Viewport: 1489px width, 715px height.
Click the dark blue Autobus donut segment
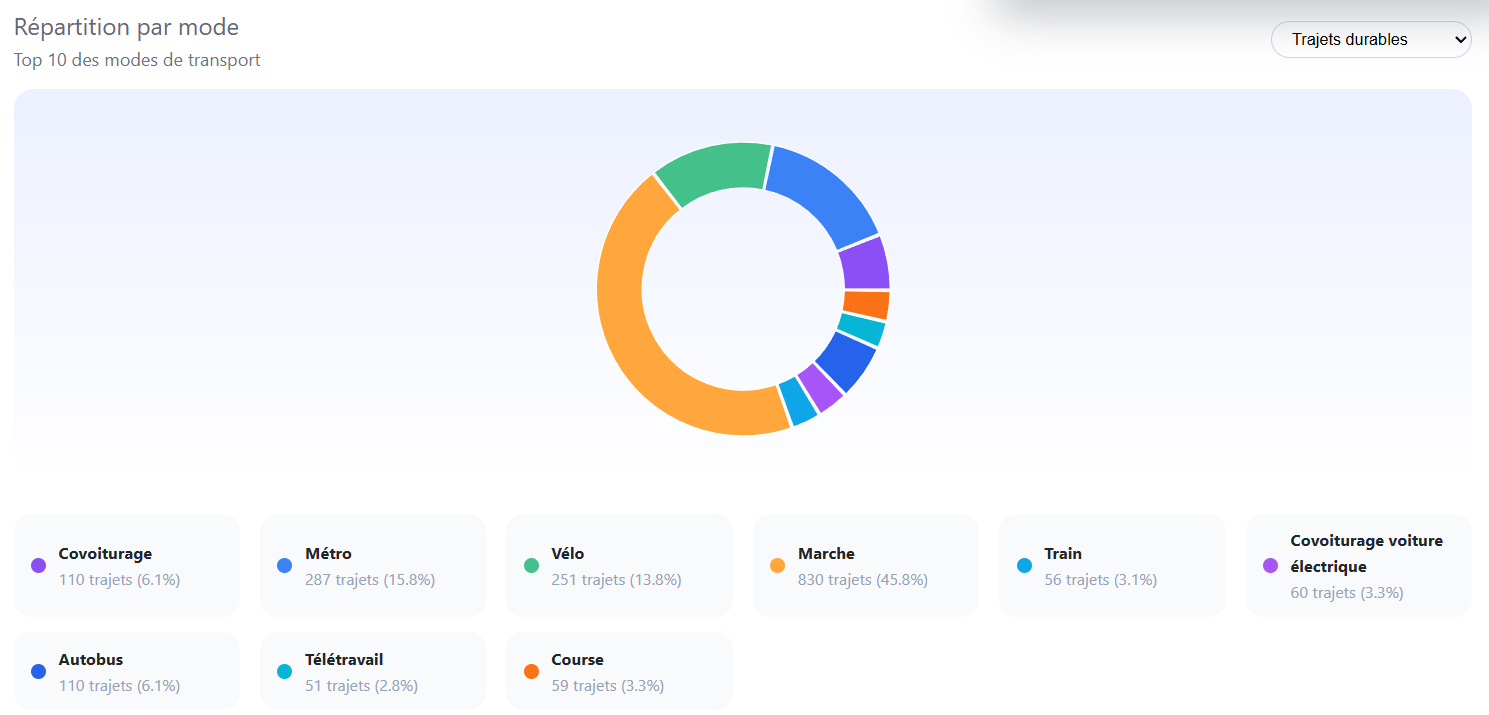click(846, 360)
